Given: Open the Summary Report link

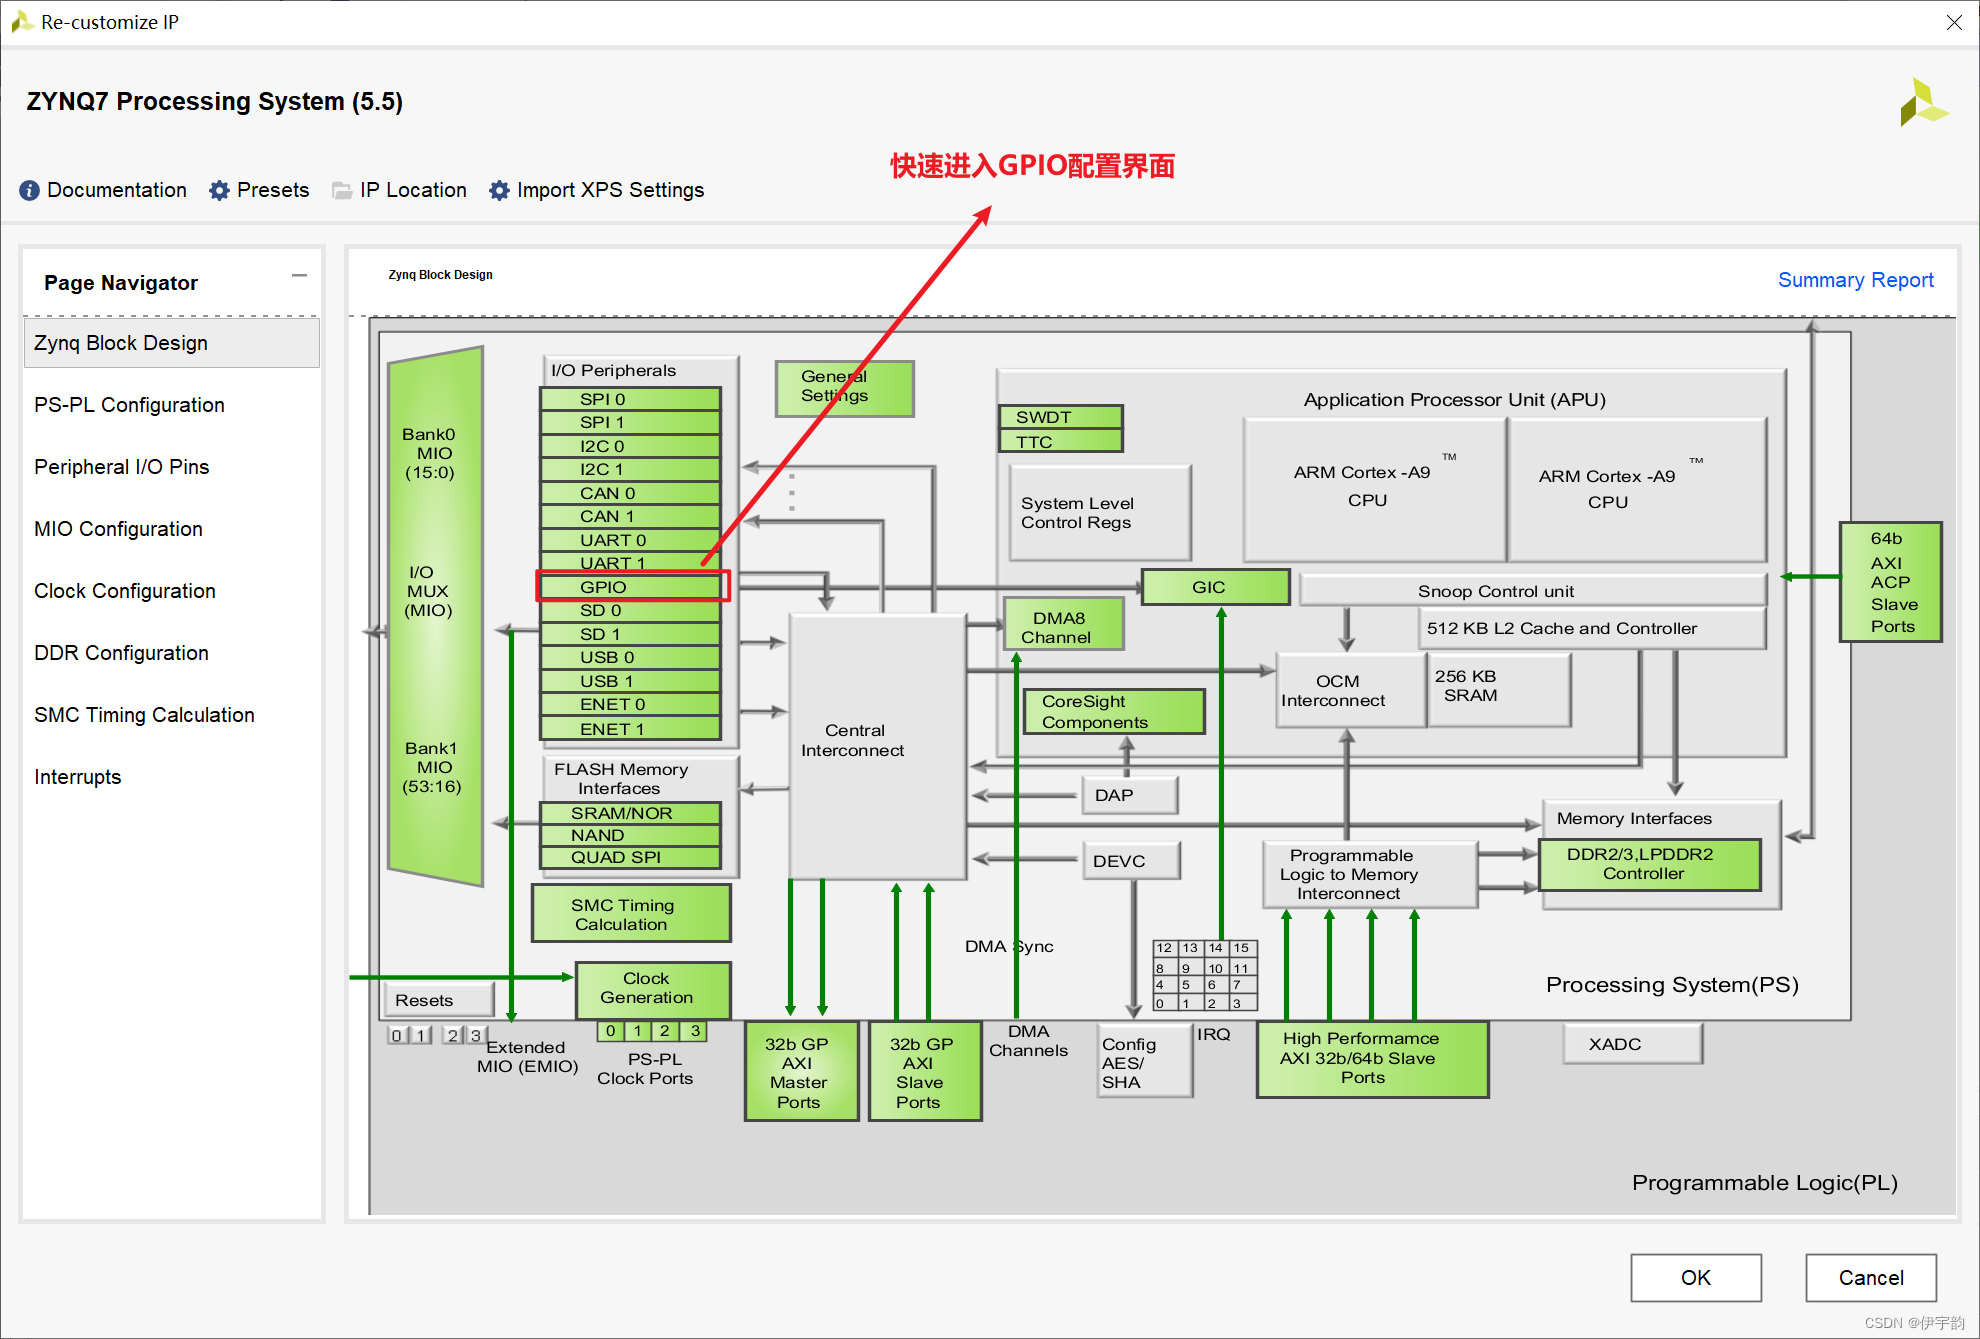Looking at the screenshot, I should pyautogui.click(x=1855, y=280).
